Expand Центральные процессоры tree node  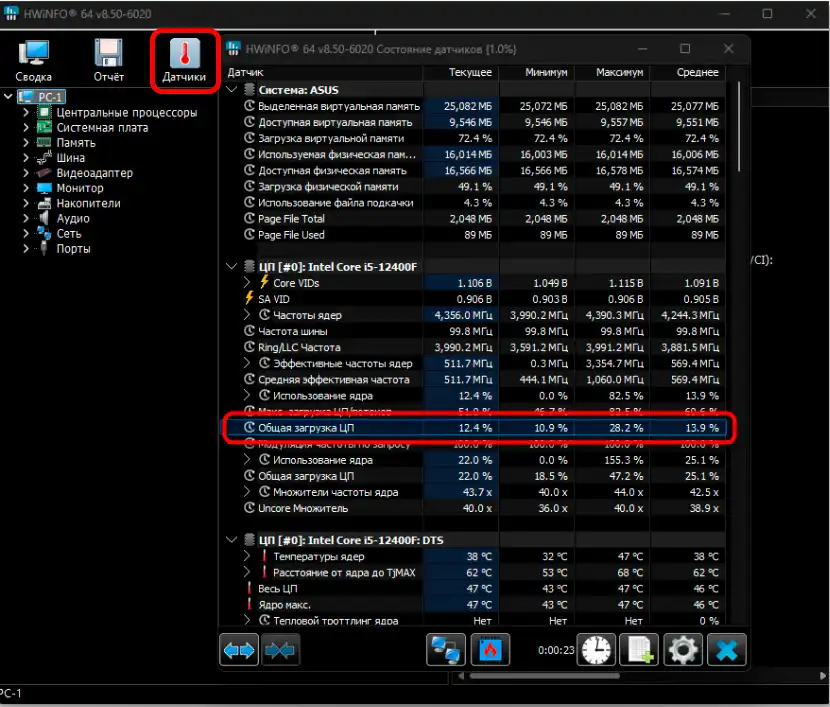click(x=25, y=112)
